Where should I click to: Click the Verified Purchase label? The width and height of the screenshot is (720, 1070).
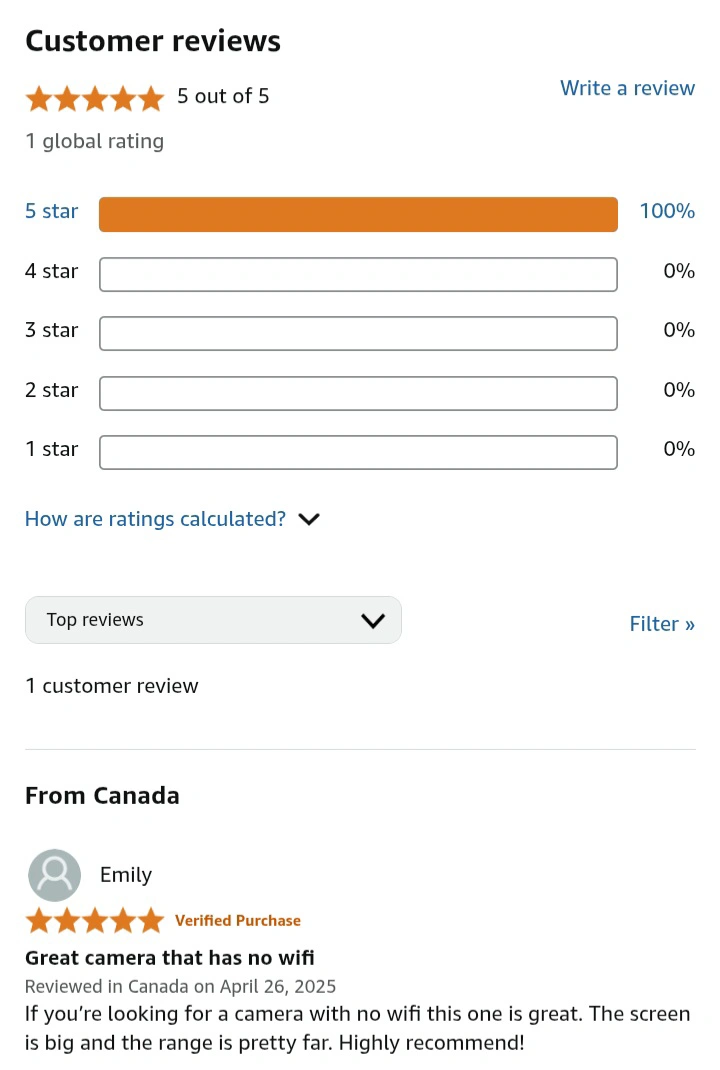pos(237,921)
